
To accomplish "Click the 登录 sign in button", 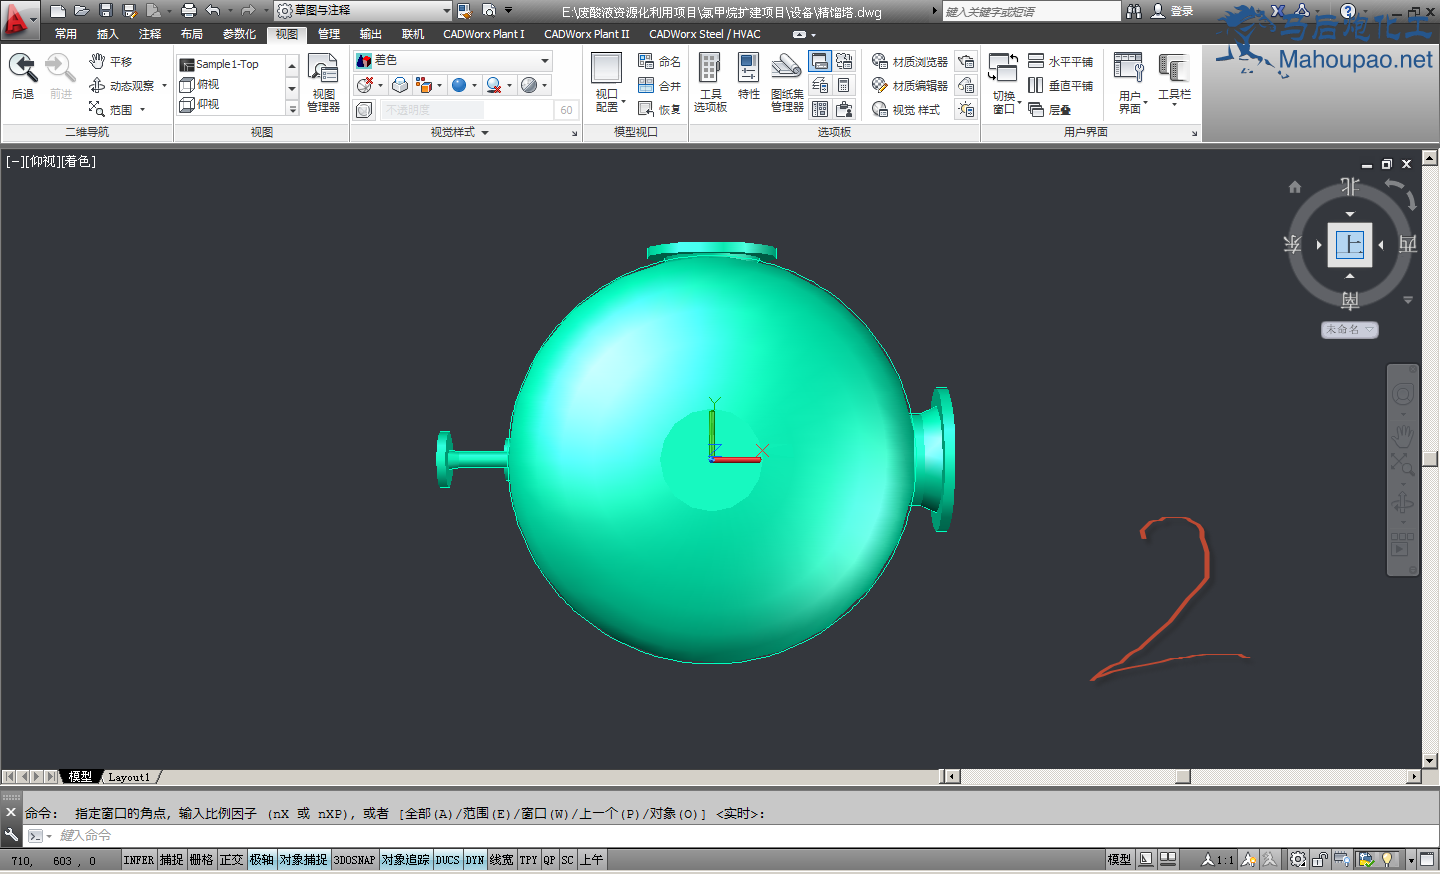I will [1173, 11].
